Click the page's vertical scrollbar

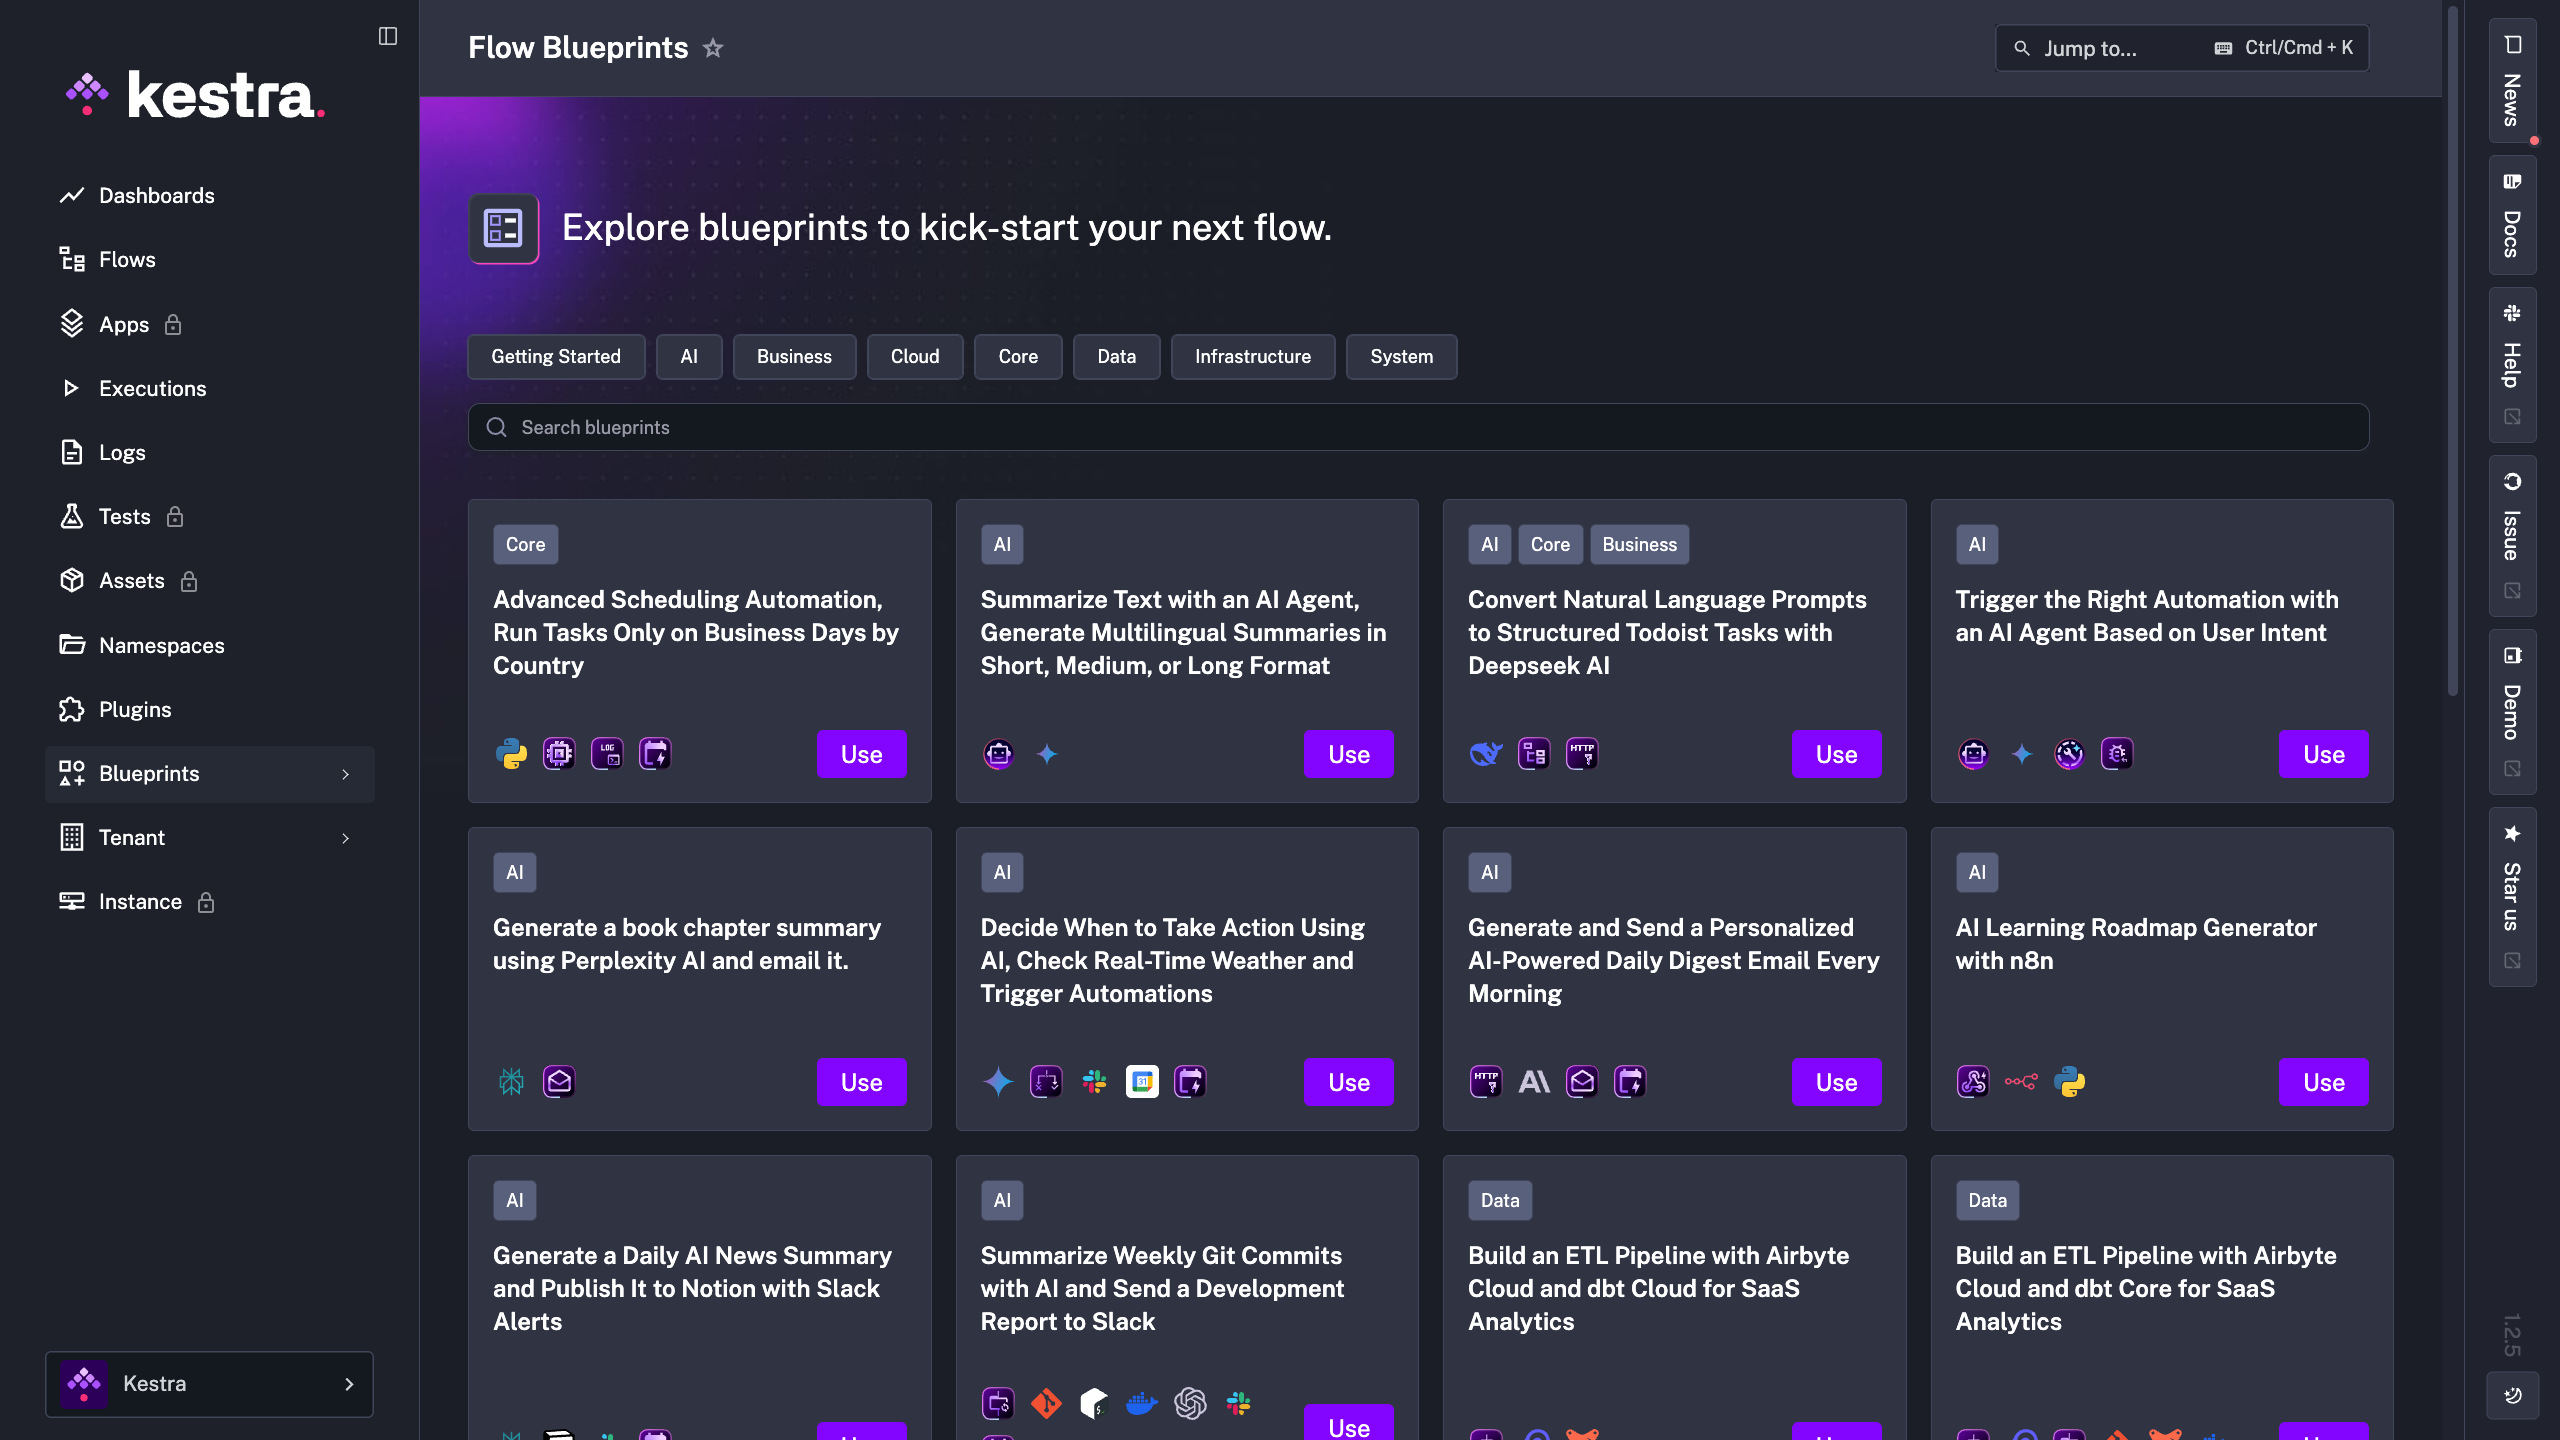2451,350
